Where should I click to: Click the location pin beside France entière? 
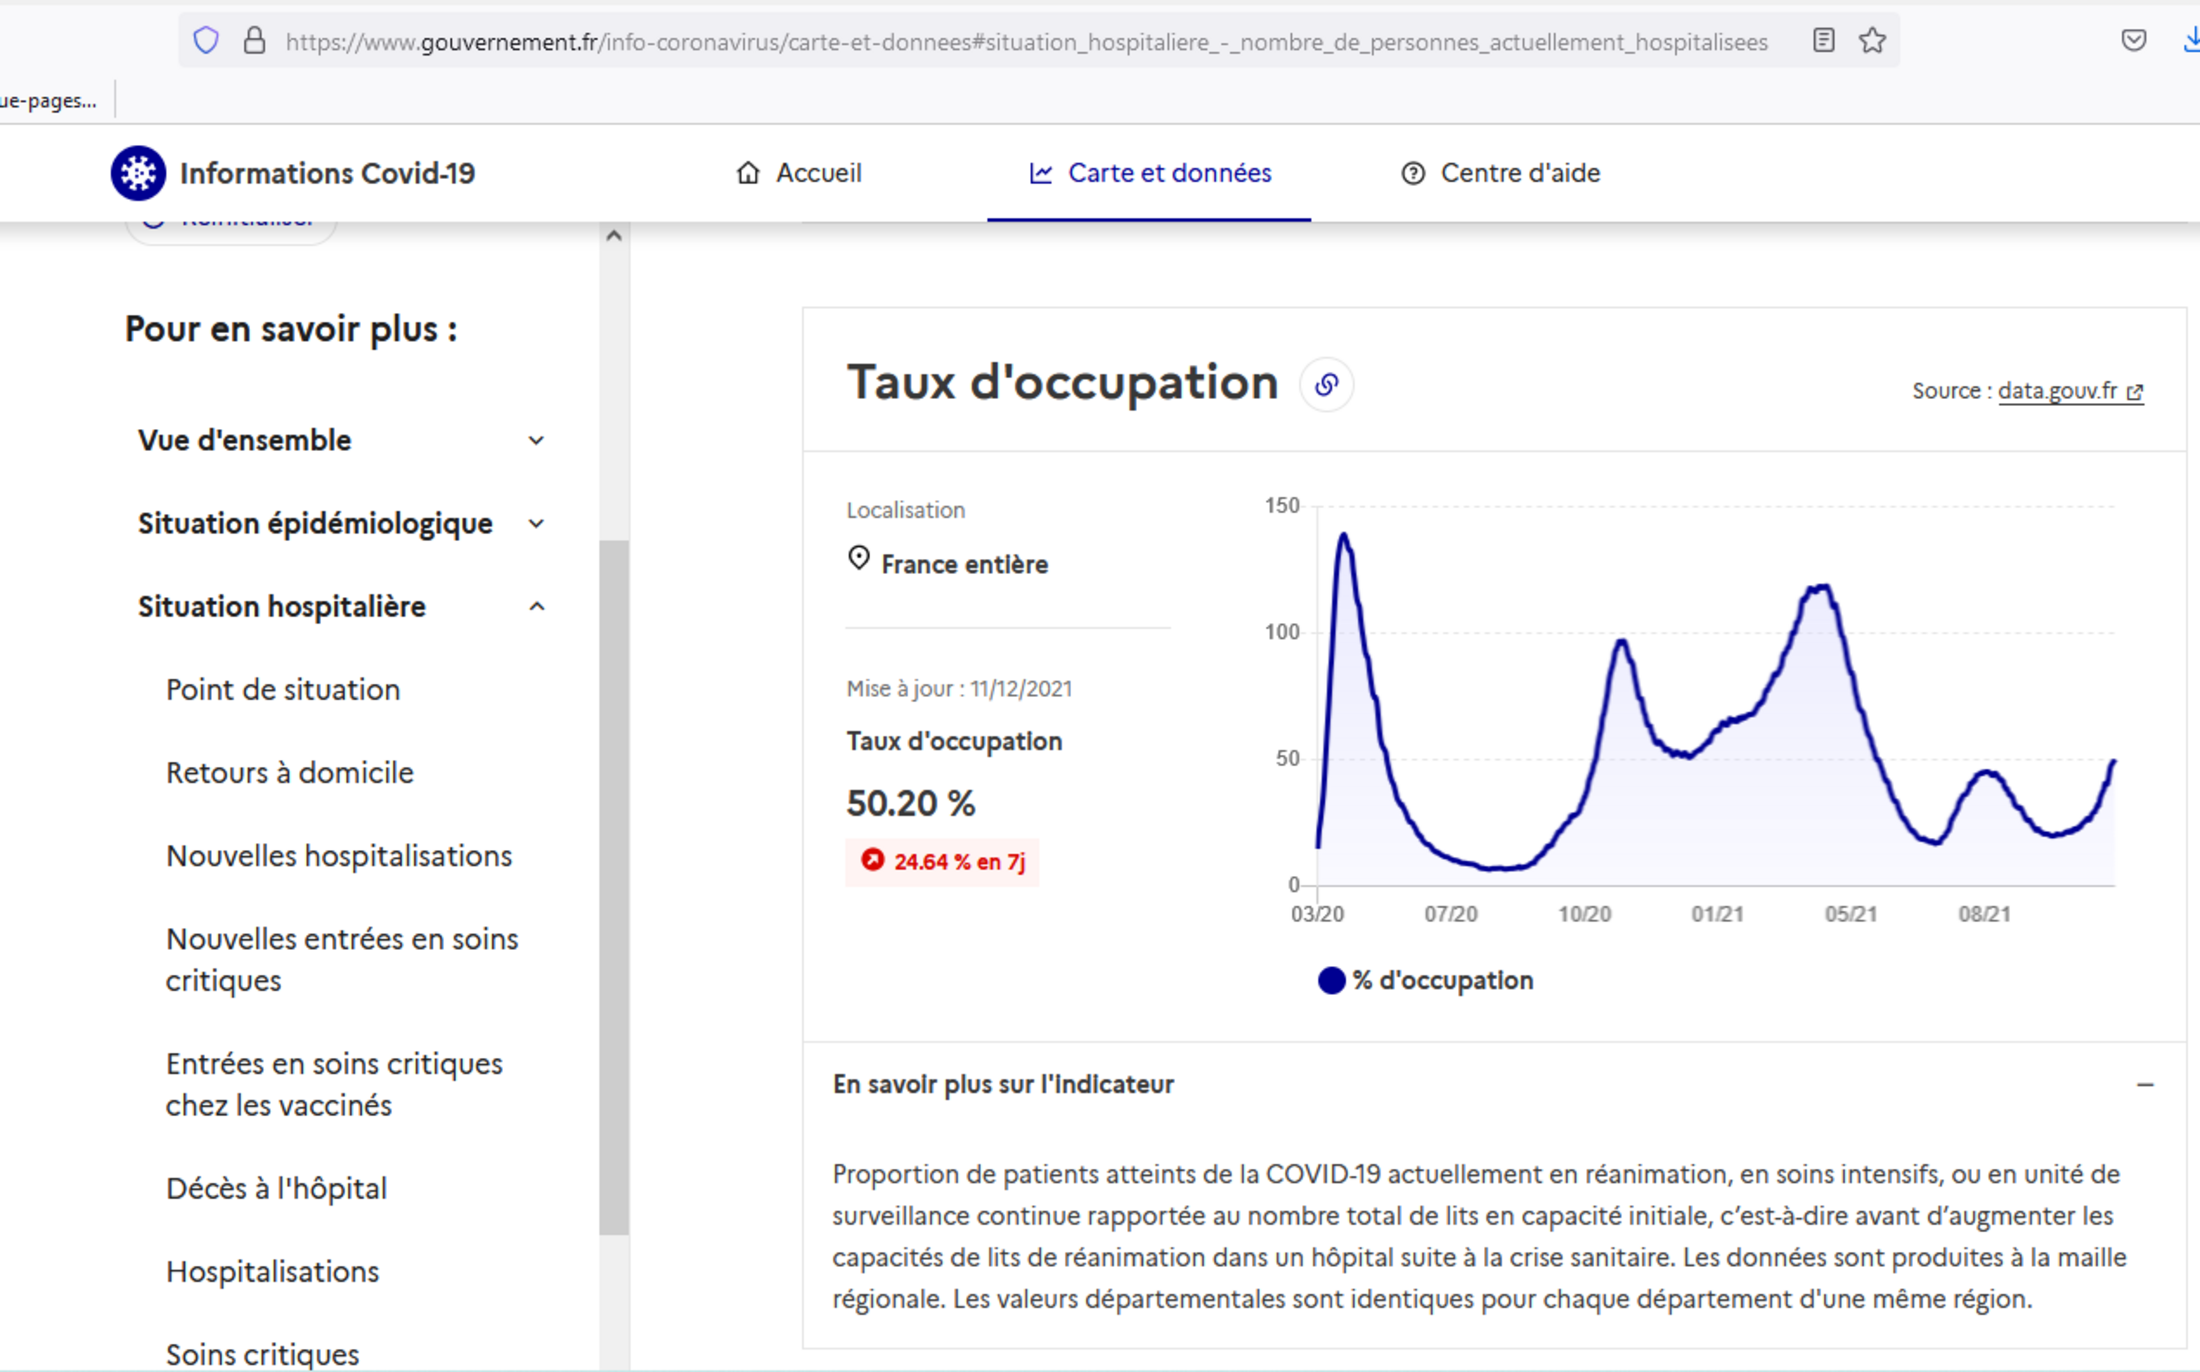coord(859,558)
